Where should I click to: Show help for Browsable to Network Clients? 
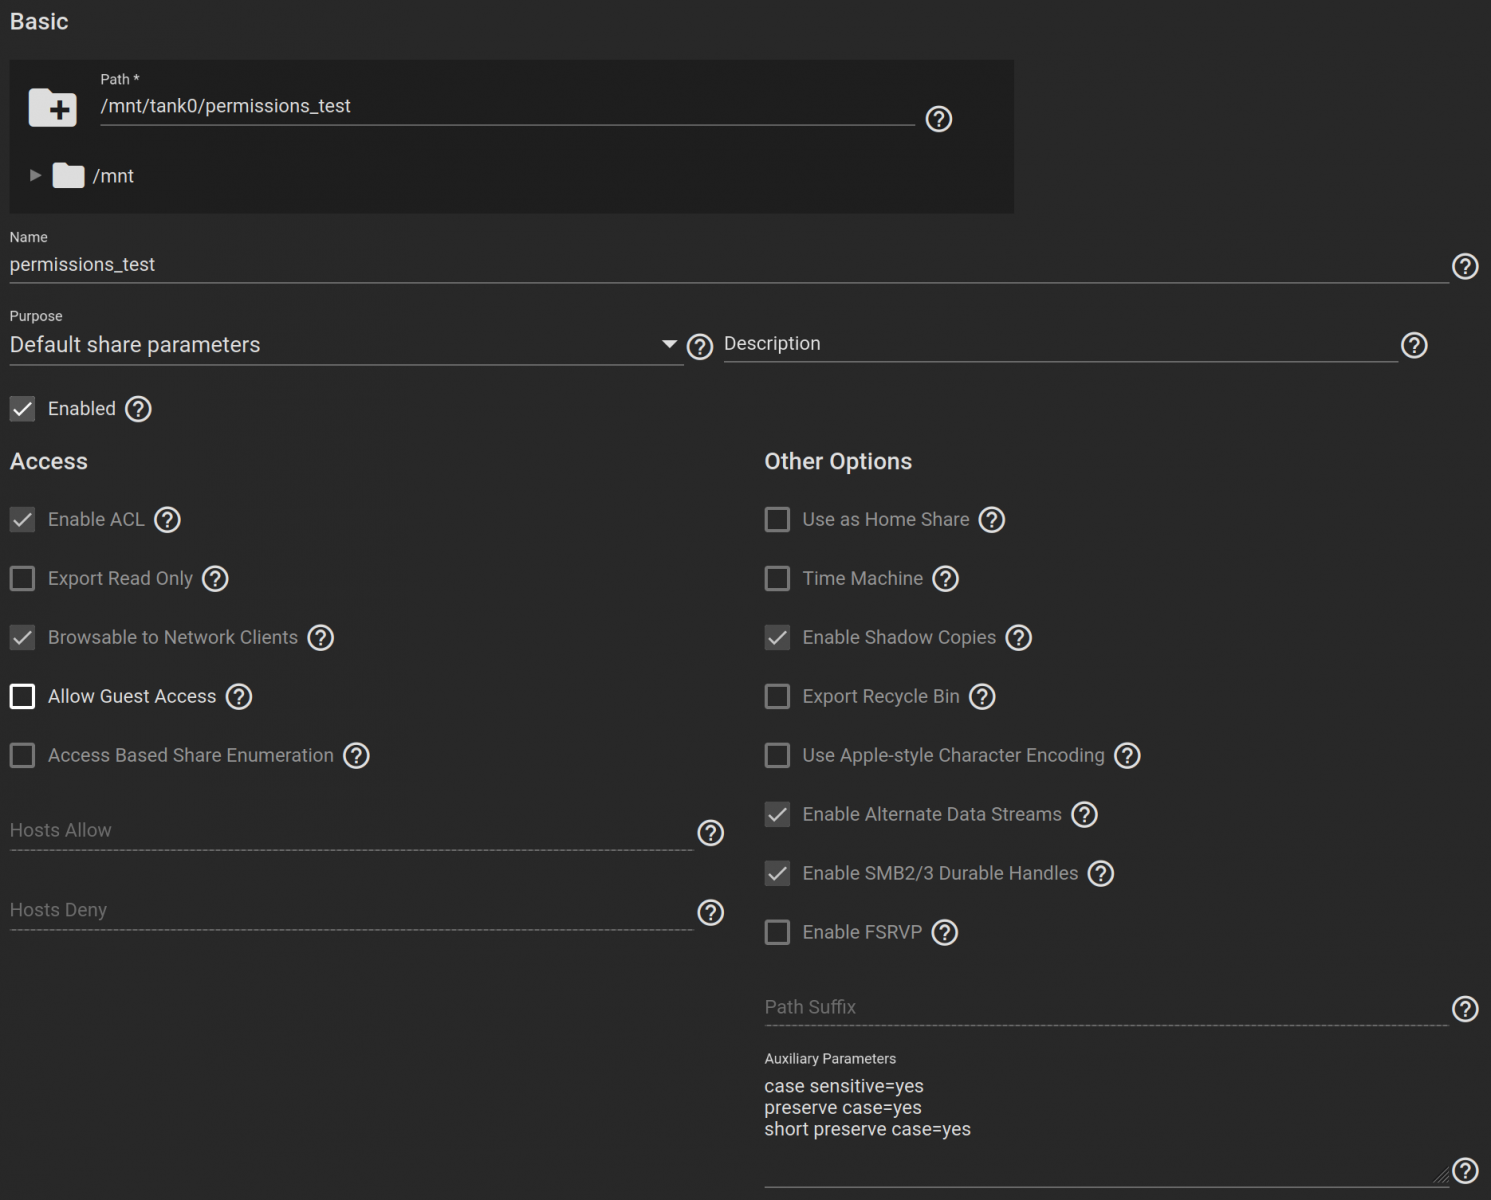320,638
